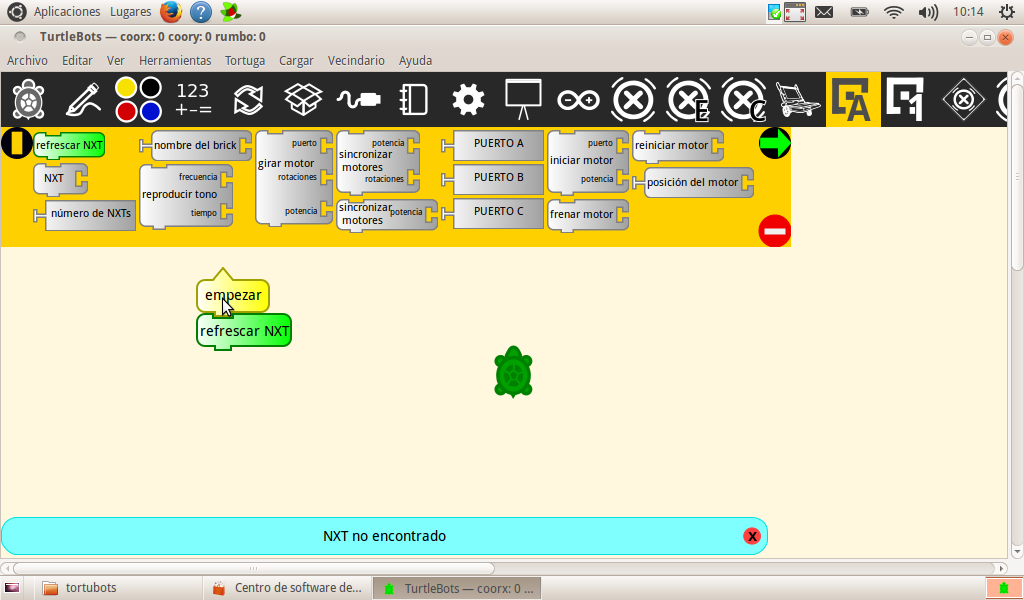1024x600 pixels.
Task: Launch Firefox from top panel
Action: point(170,12)
